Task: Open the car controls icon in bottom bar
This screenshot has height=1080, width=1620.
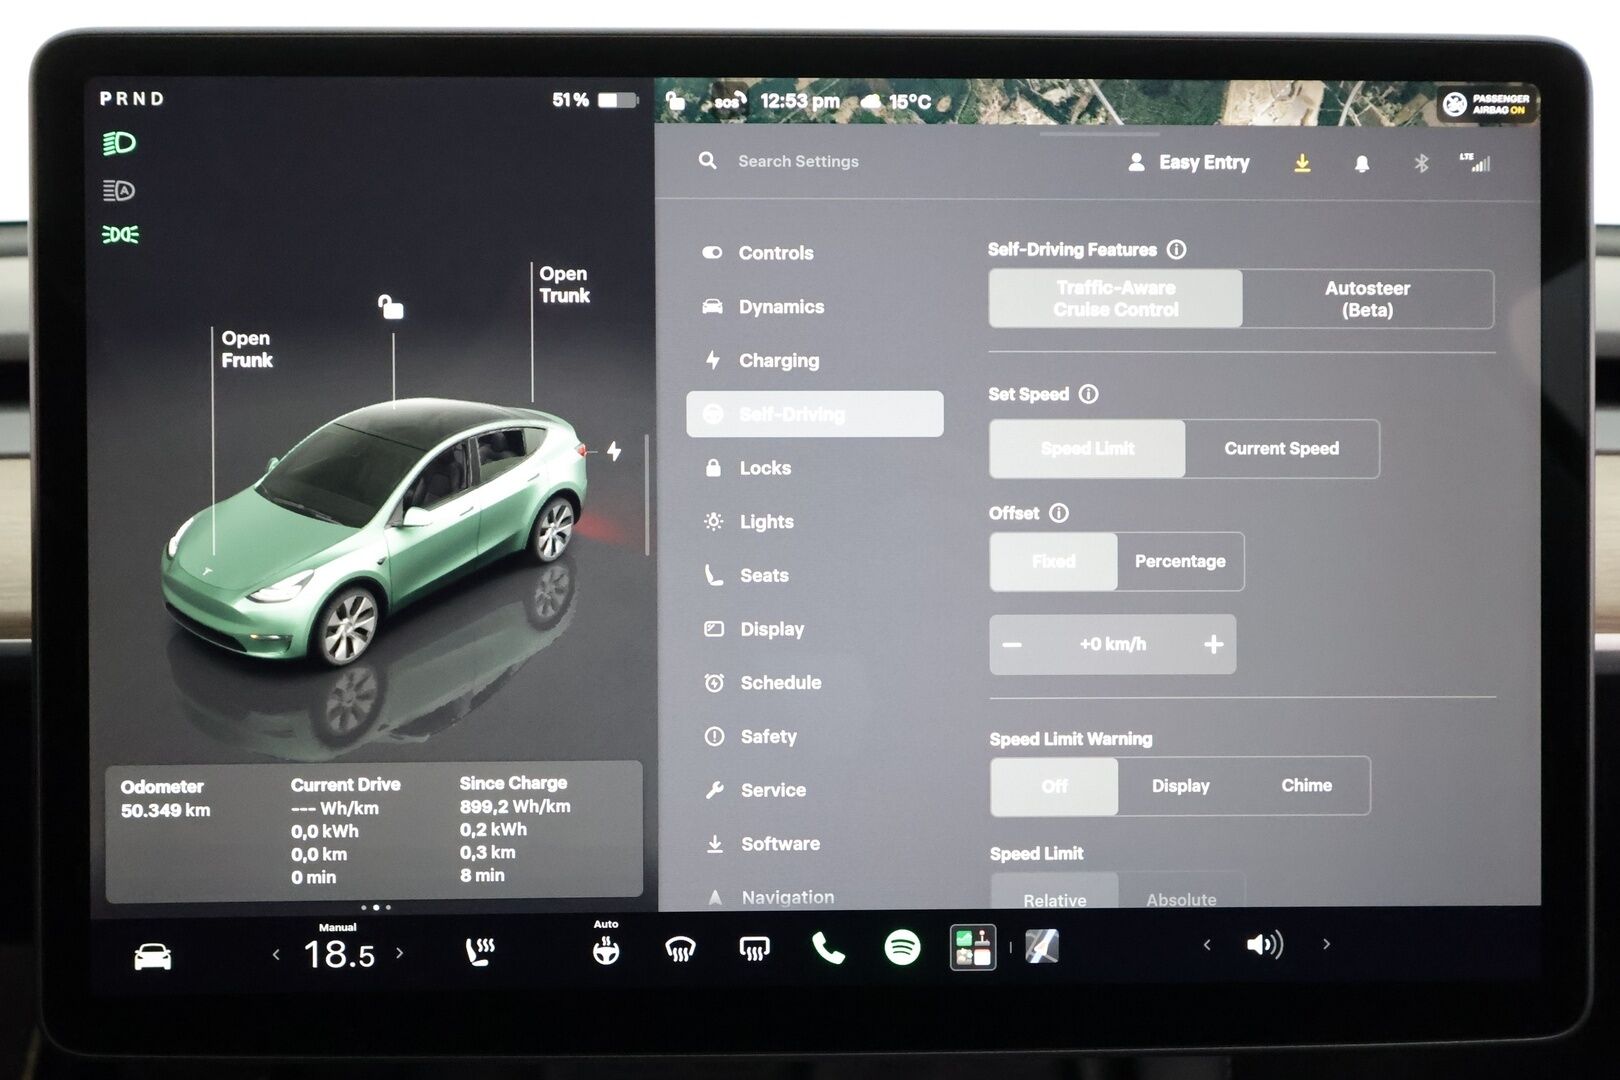Action: [152, 956]
